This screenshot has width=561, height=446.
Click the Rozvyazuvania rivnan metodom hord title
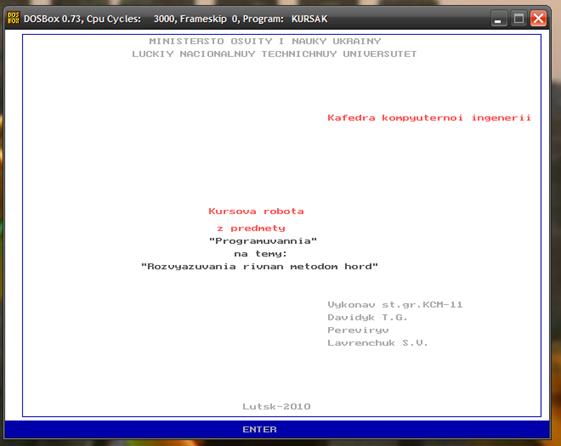click(259, 266)
